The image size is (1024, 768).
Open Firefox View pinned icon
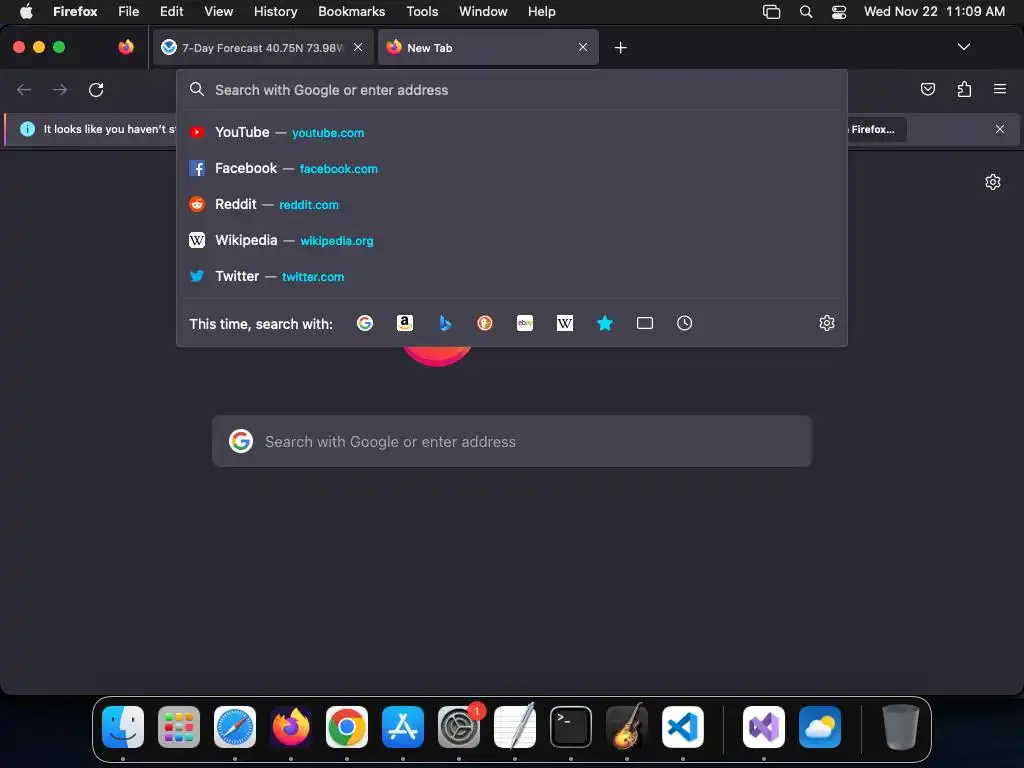tap(126, 47)
